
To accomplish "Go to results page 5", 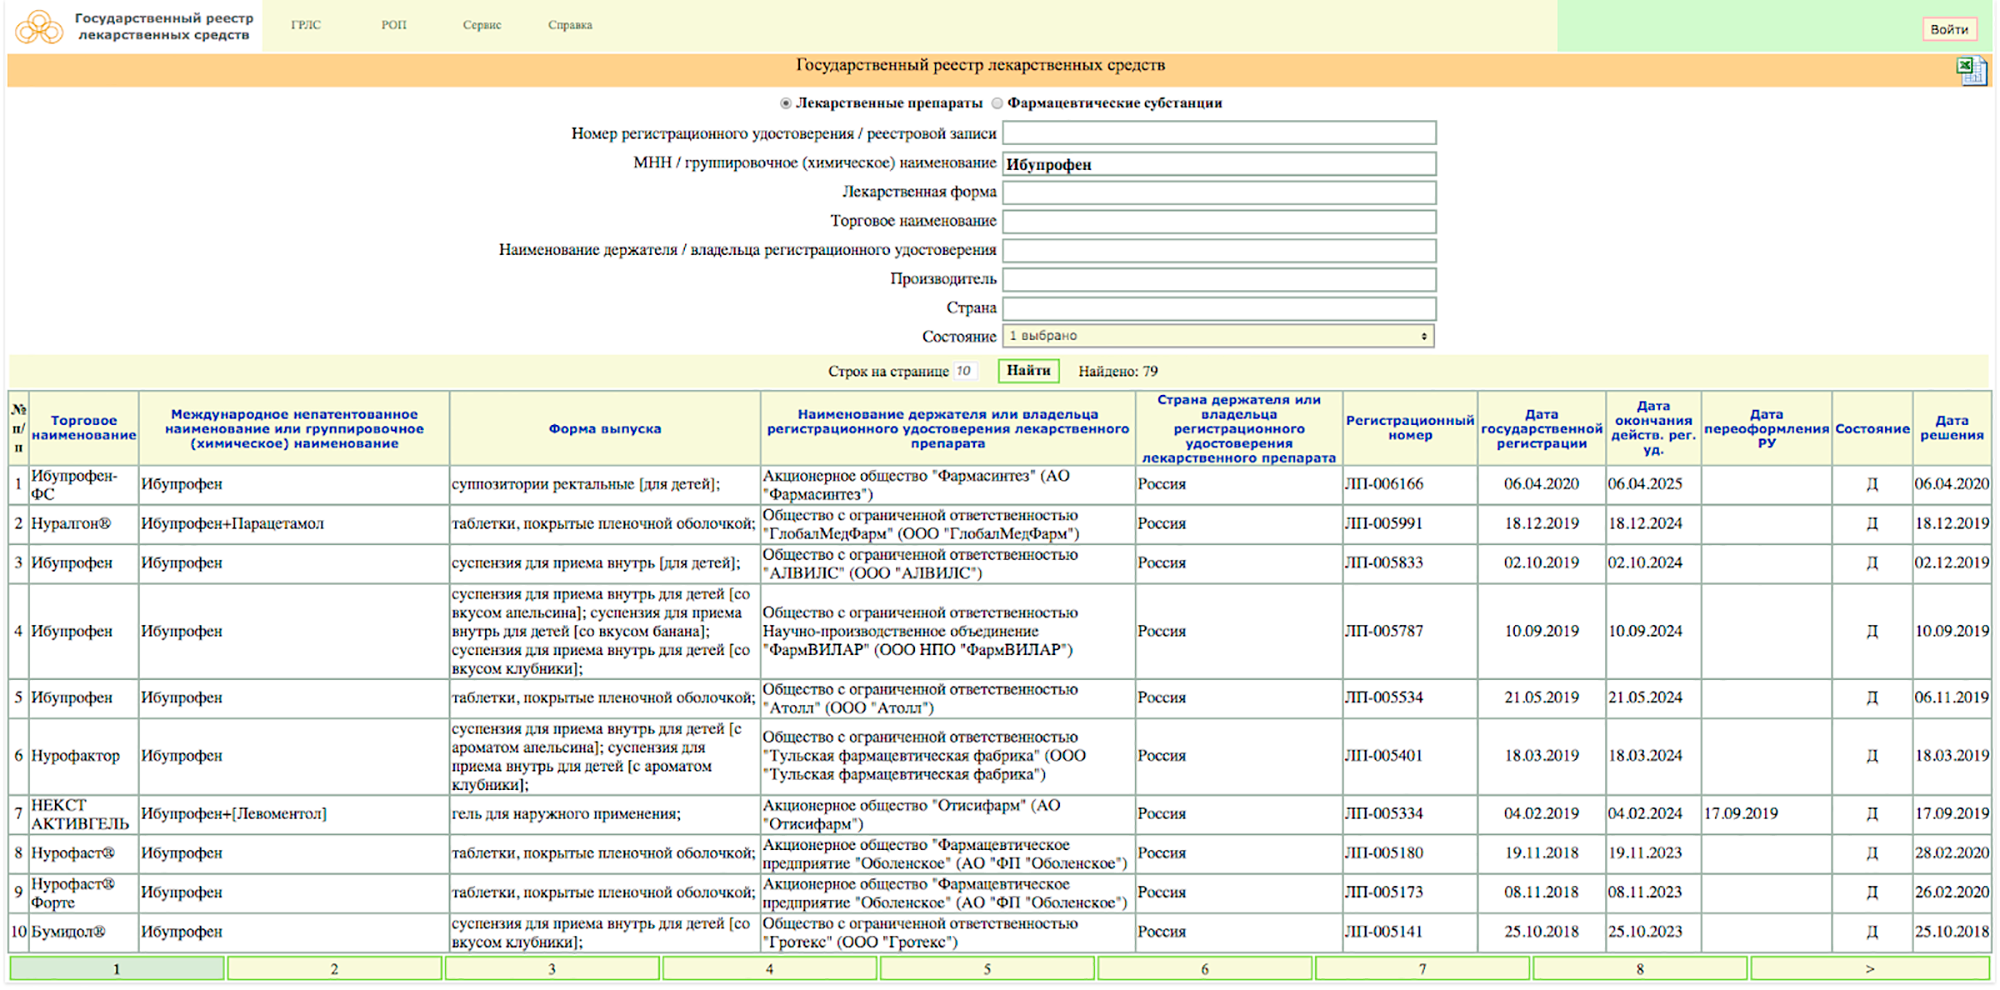I will pyautogui.click(x=987, y=968).
